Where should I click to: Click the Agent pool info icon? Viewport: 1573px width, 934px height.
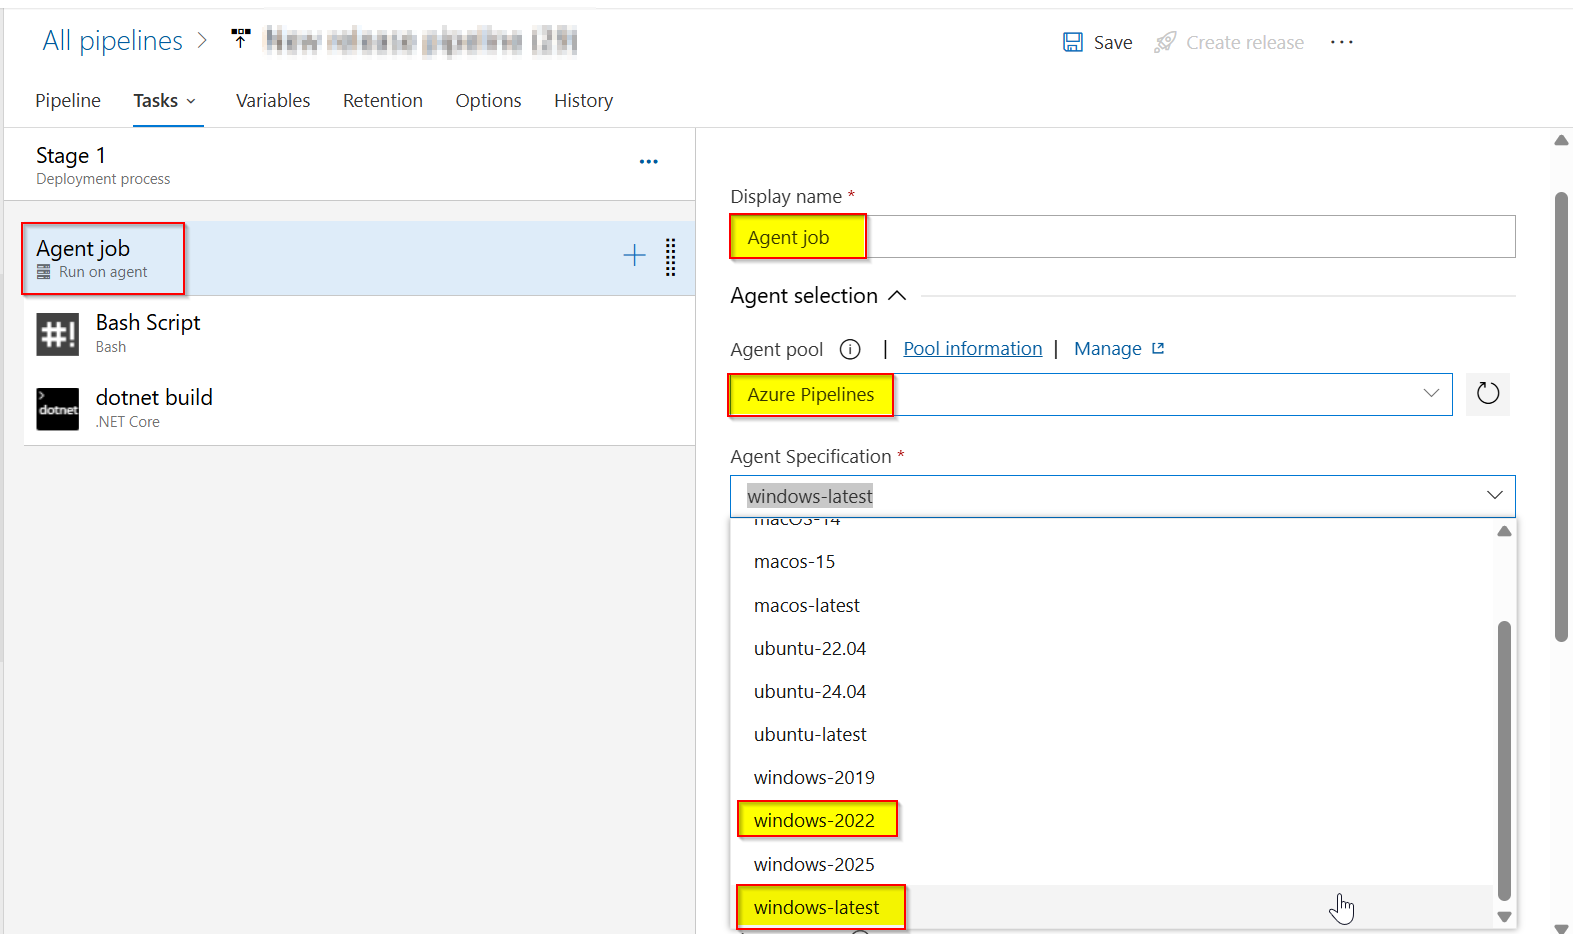pos(850,349)
